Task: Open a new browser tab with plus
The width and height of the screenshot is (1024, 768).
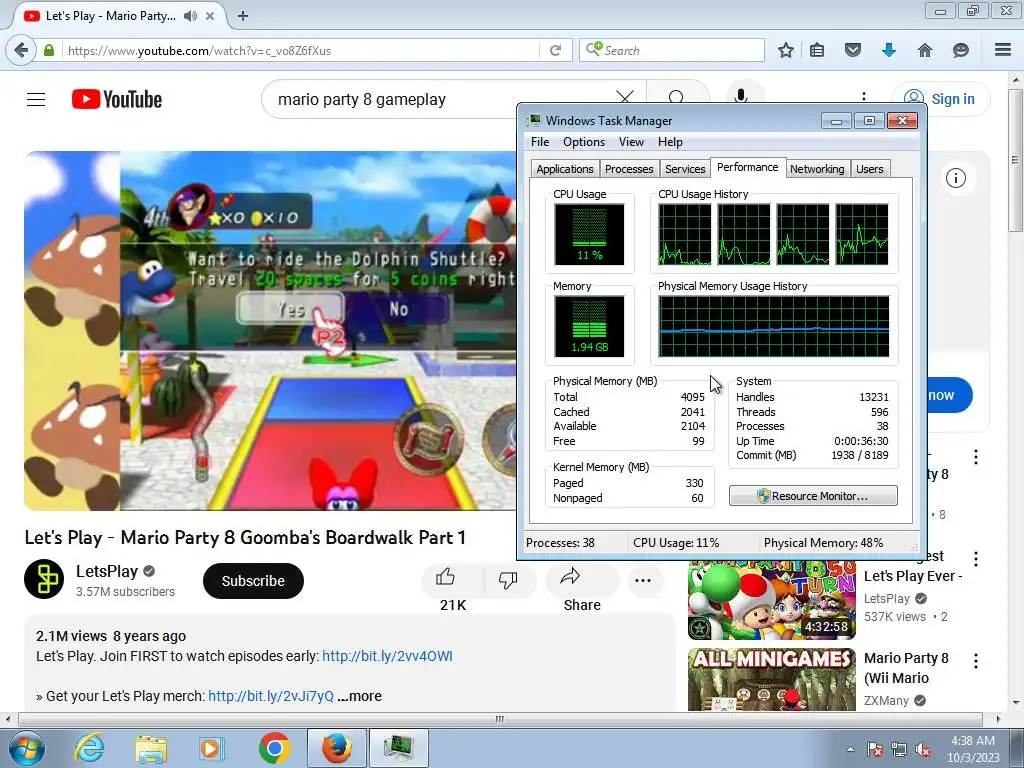Action: [243, 16]
